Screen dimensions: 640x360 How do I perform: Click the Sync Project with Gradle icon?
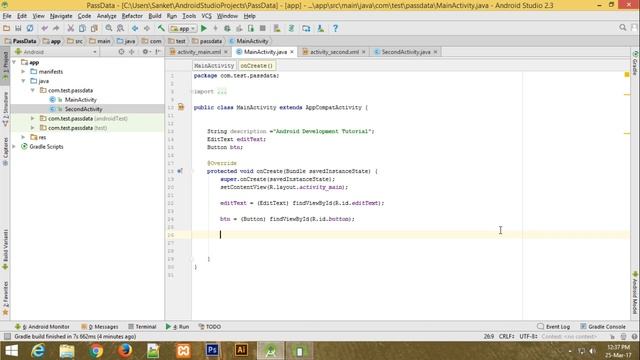(x=291, y=28)
